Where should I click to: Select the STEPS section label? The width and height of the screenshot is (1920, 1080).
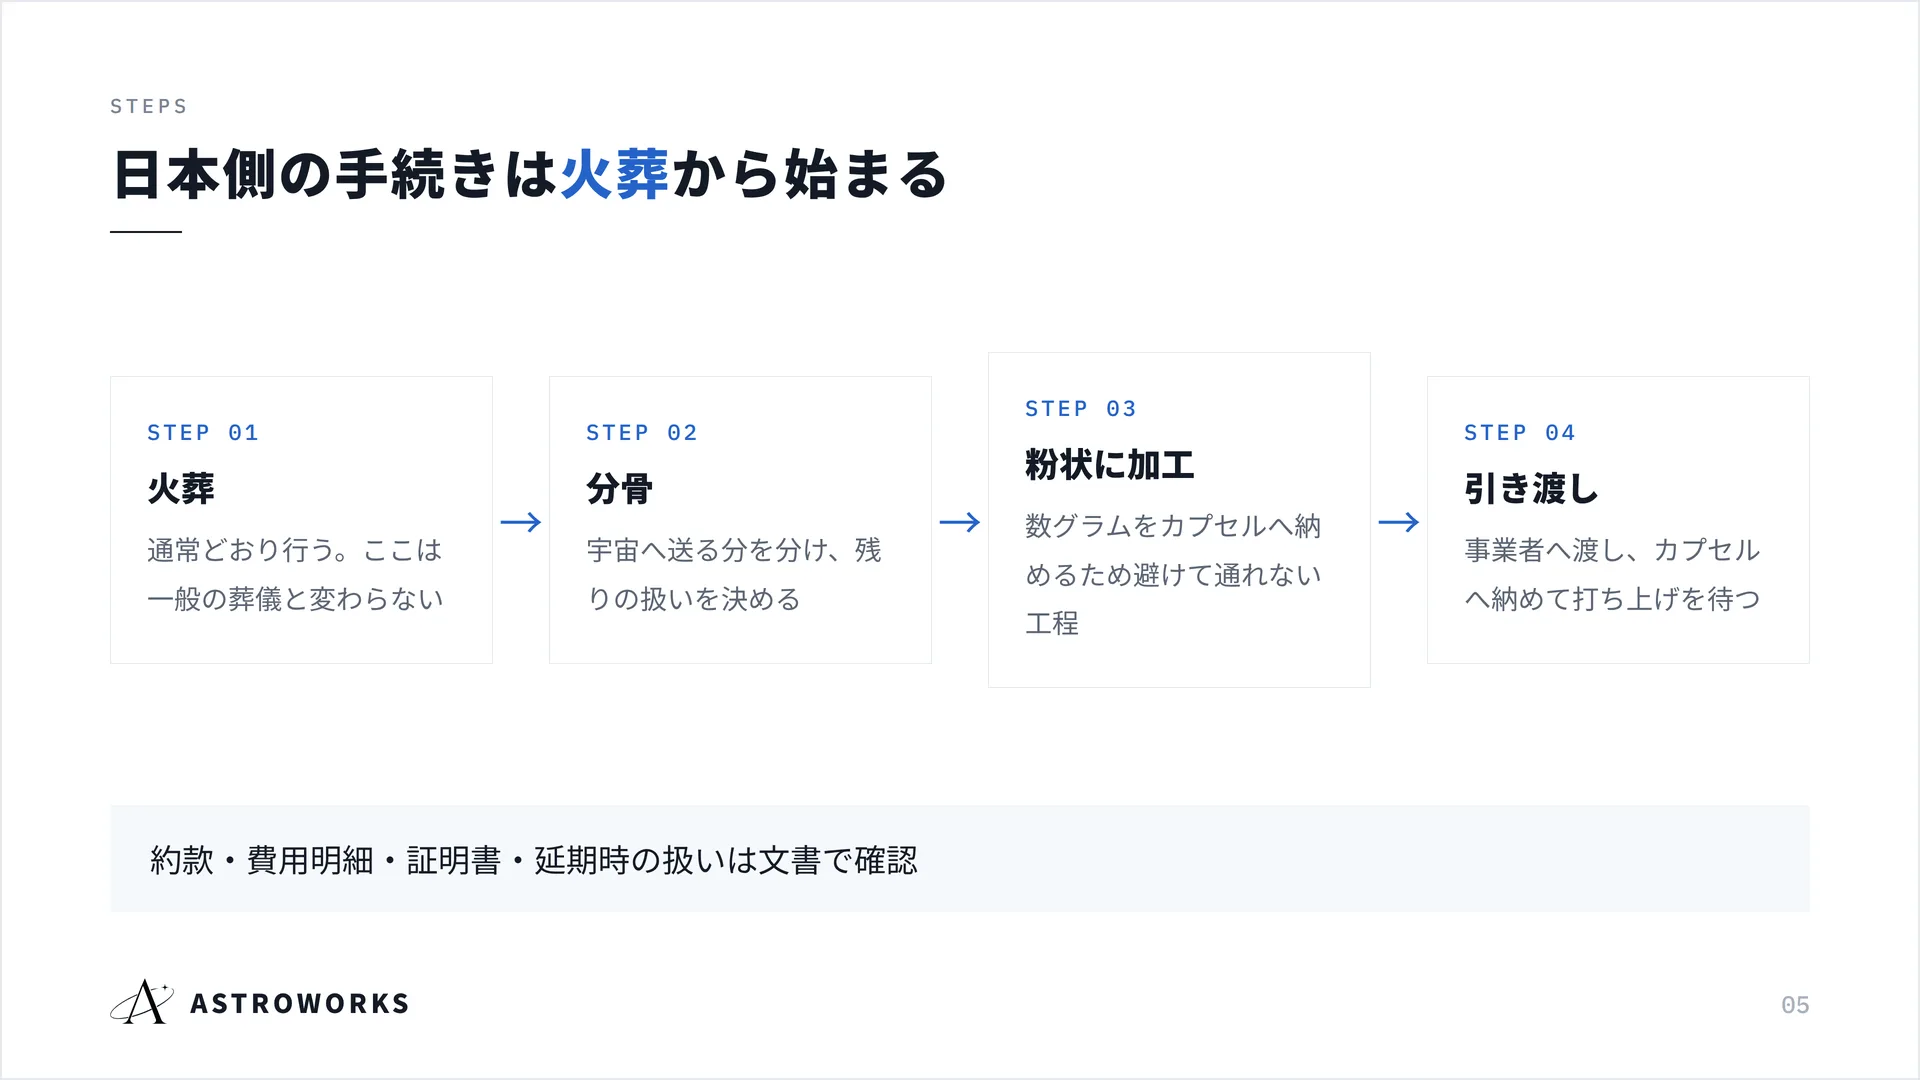point(149,106)
